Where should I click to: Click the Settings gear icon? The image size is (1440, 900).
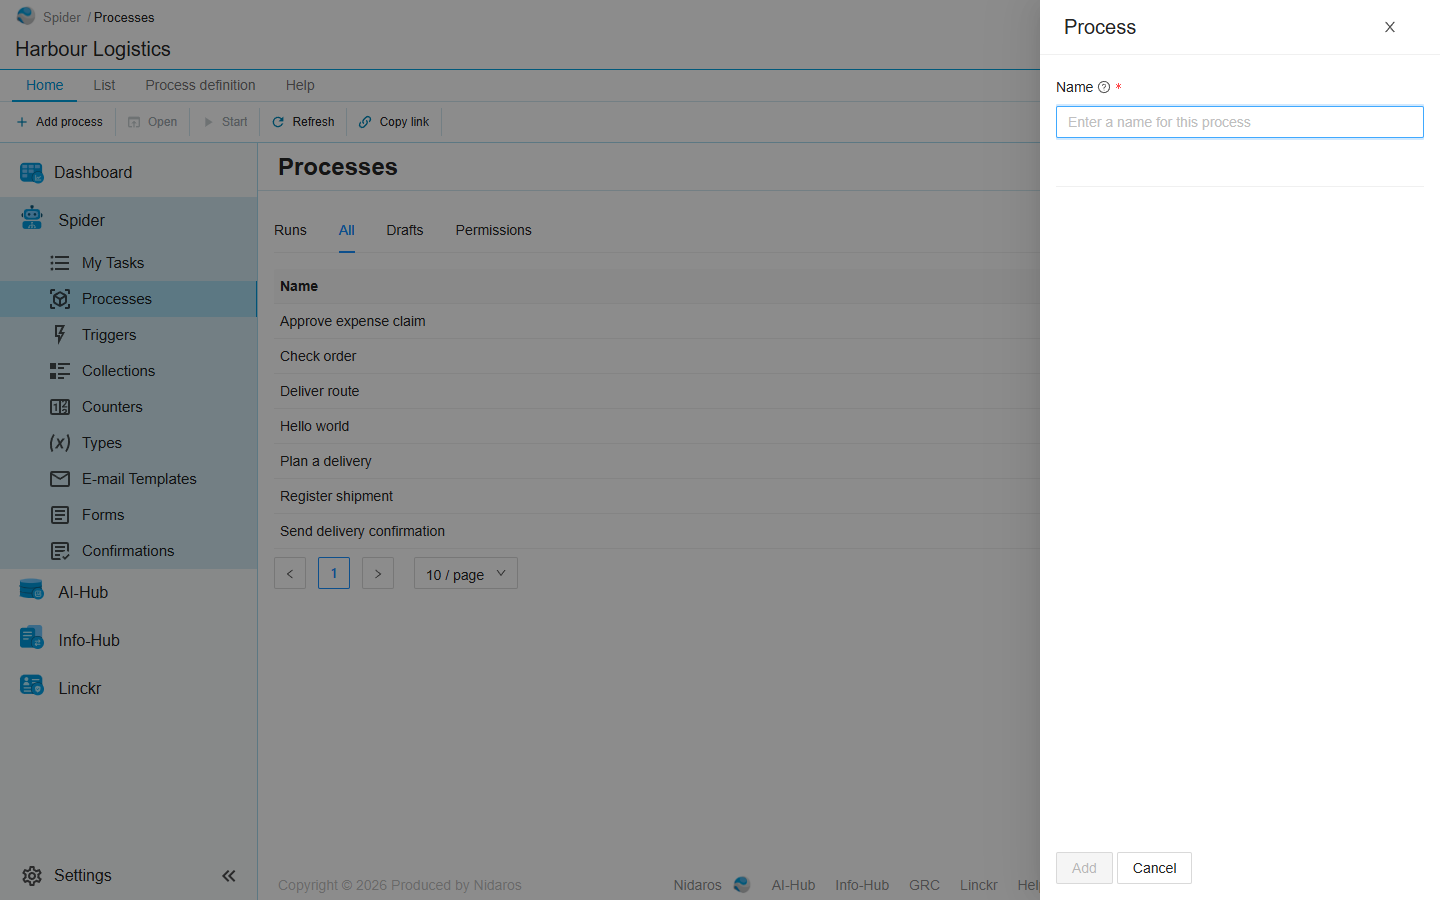point(32,876)
